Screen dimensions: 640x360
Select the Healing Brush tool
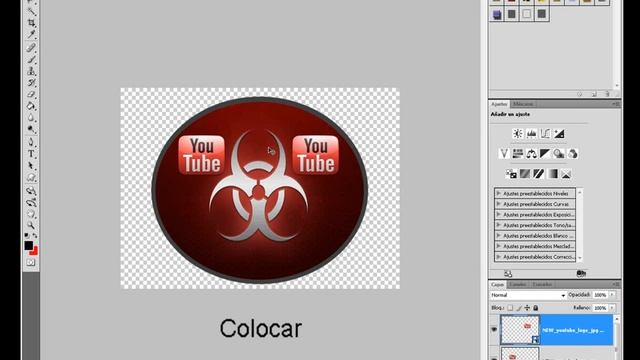(31, 48)
